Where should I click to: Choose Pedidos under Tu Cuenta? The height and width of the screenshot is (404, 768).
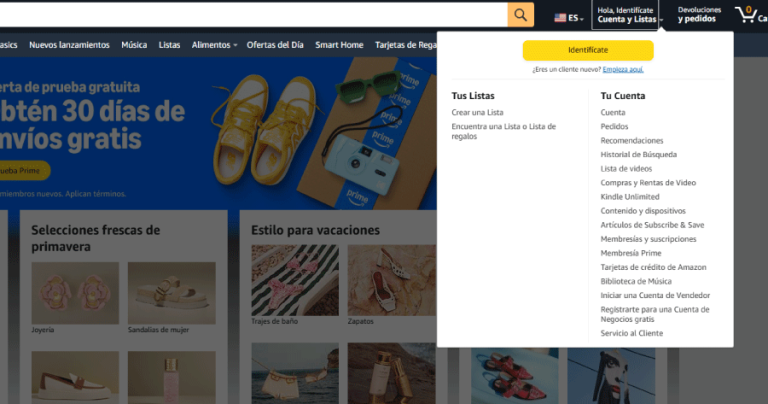pos(614,126)
